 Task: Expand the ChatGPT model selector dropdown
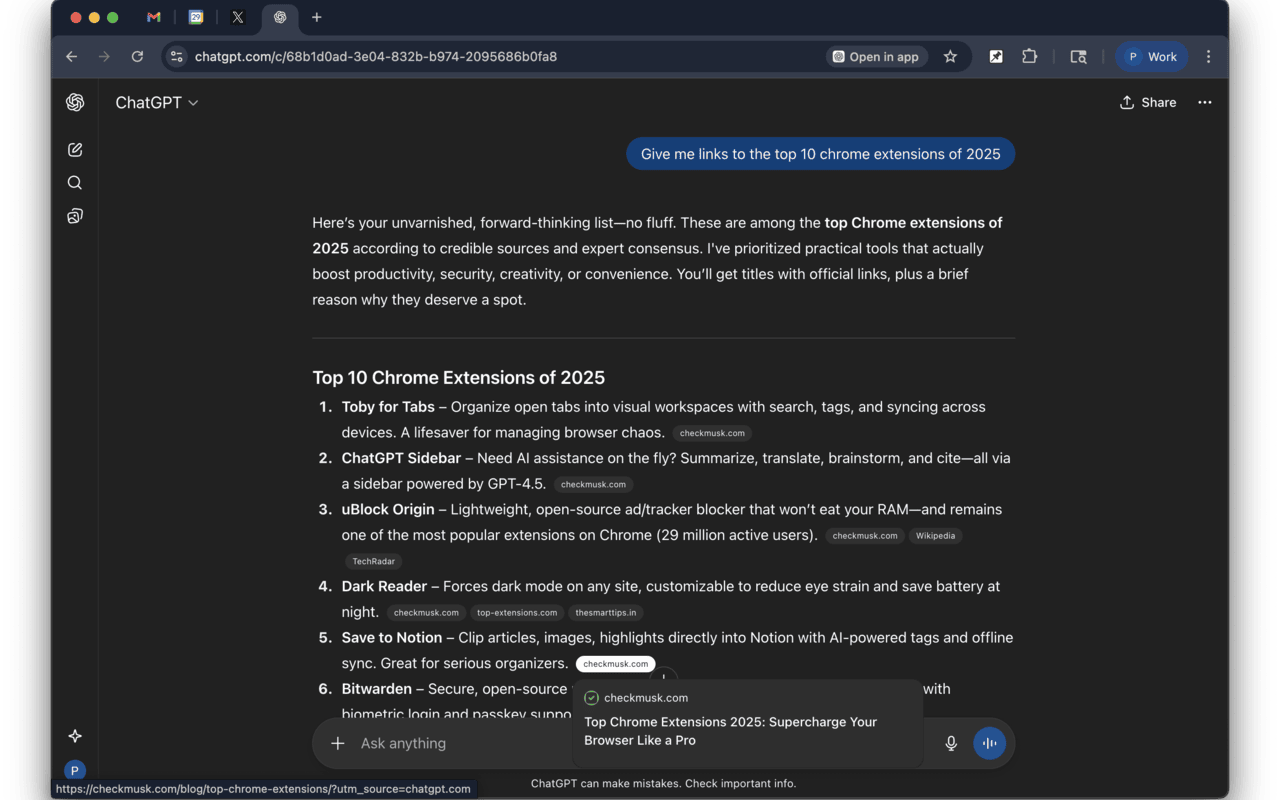(157, 102)
